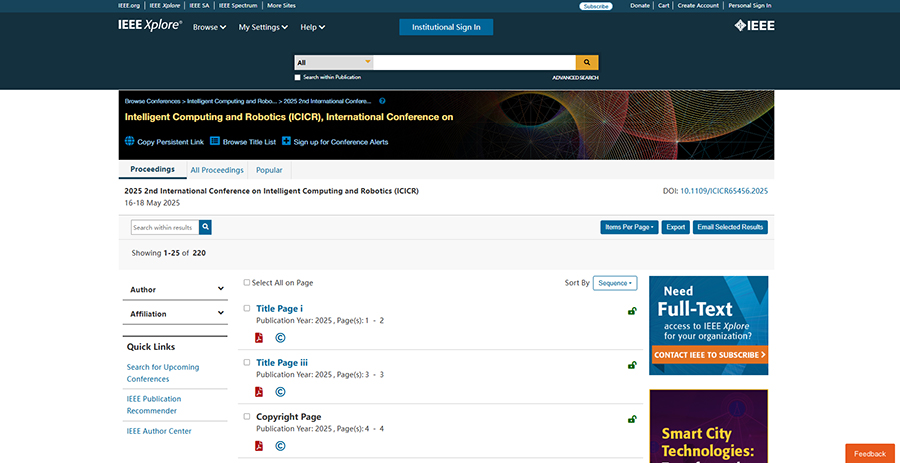Tick the checkbox next to Title Page iii
900x463 pixels.
pyautogui.click(x=247, y=362)
